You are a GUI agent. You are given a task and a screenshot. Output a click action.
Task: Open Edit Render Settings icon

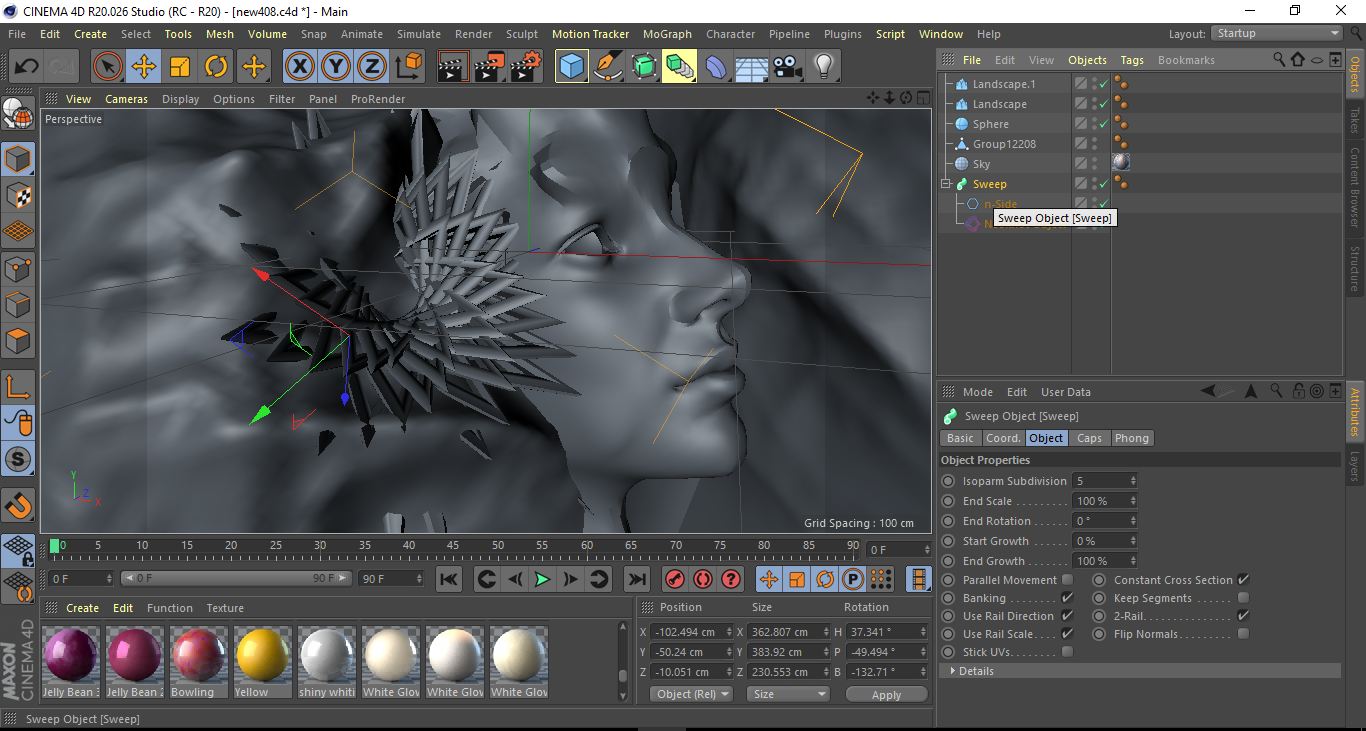(526, 67)
